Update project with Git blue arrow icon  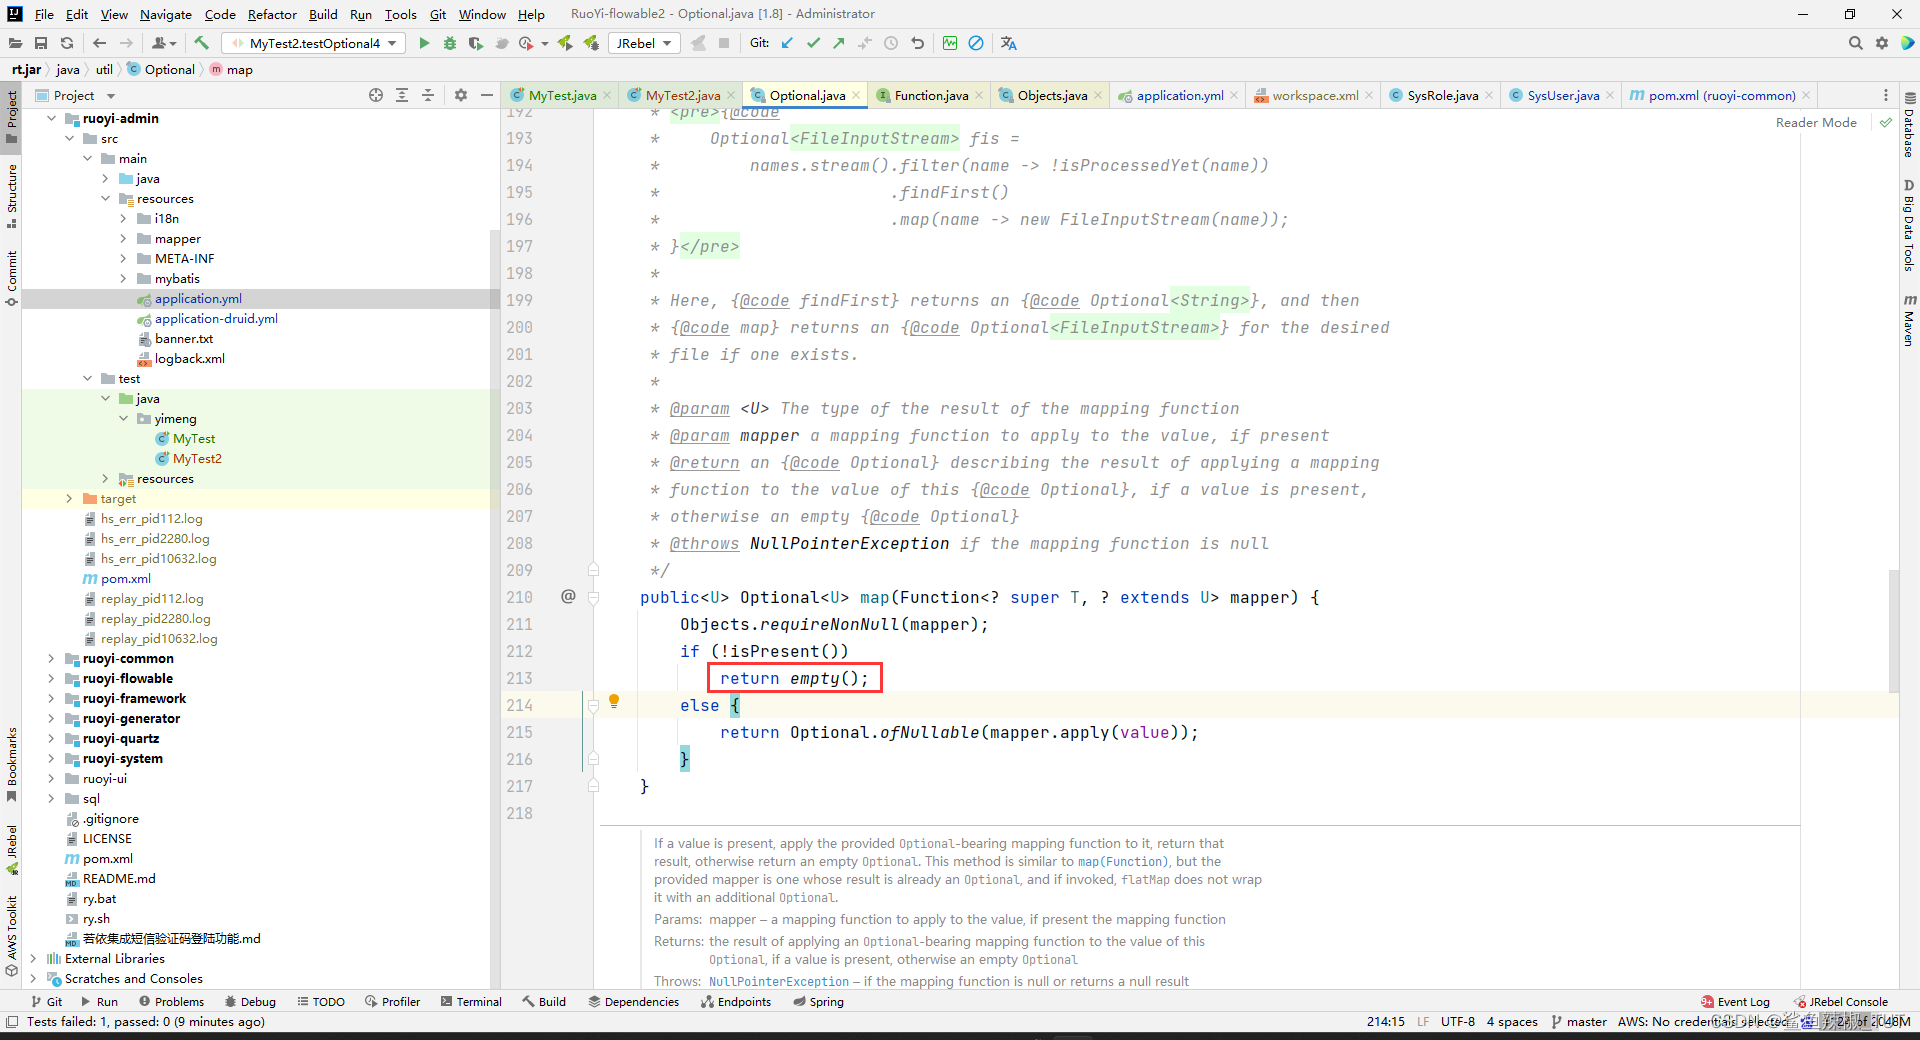[x=787, y=43]
